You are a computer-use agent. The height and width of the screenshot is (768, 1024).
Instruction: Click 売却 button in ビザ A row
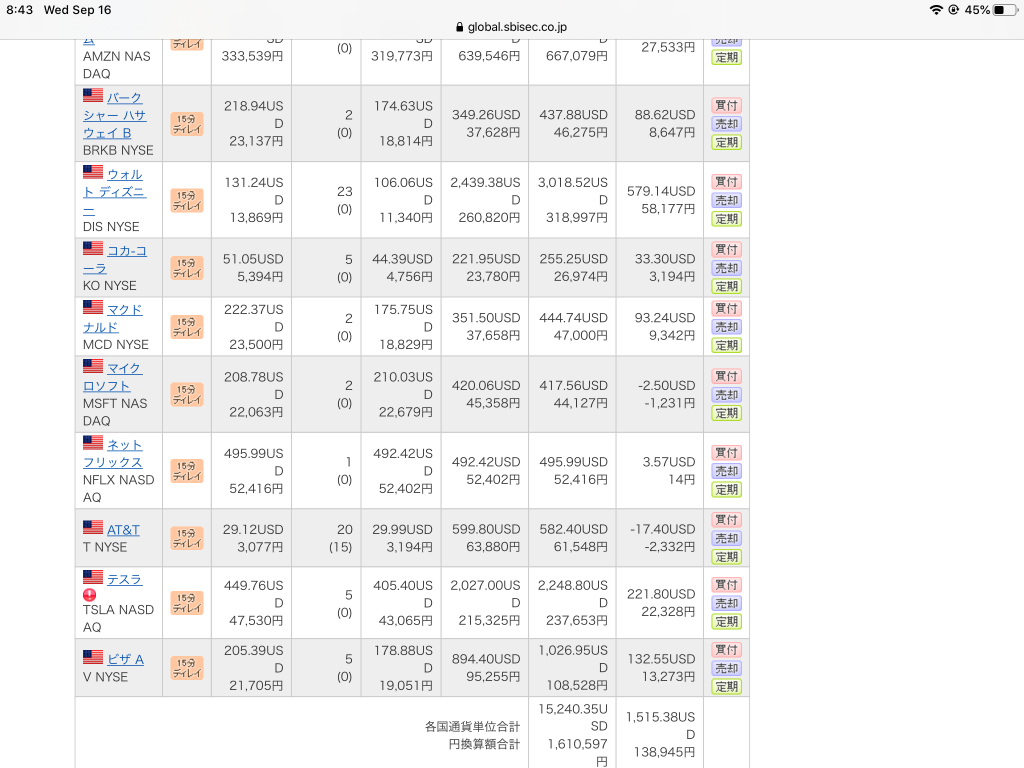[x=726, y=668]
